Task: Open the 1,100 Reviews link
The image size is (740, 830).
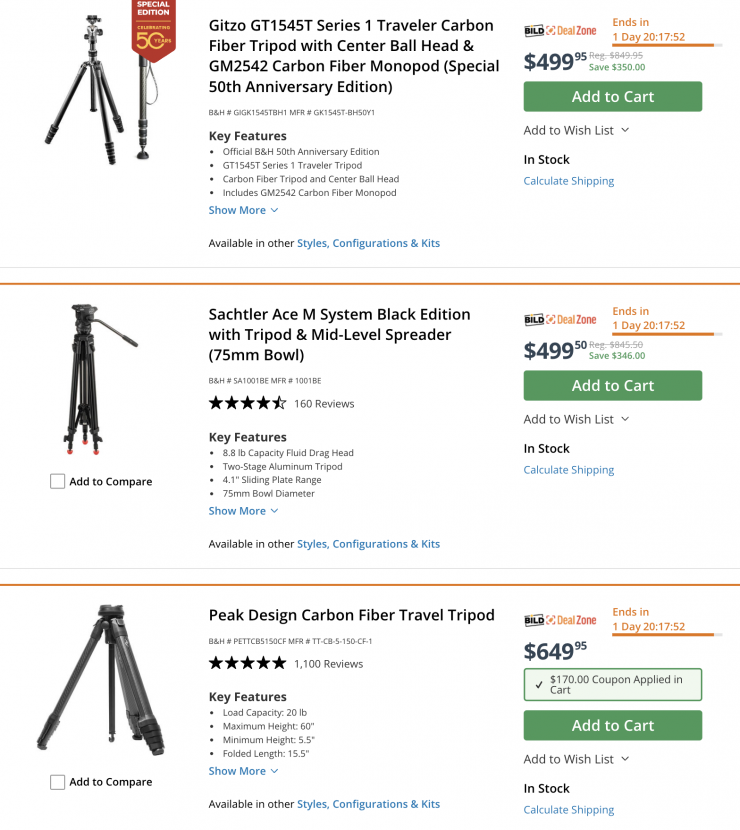Action: click(x=328, y=664)
